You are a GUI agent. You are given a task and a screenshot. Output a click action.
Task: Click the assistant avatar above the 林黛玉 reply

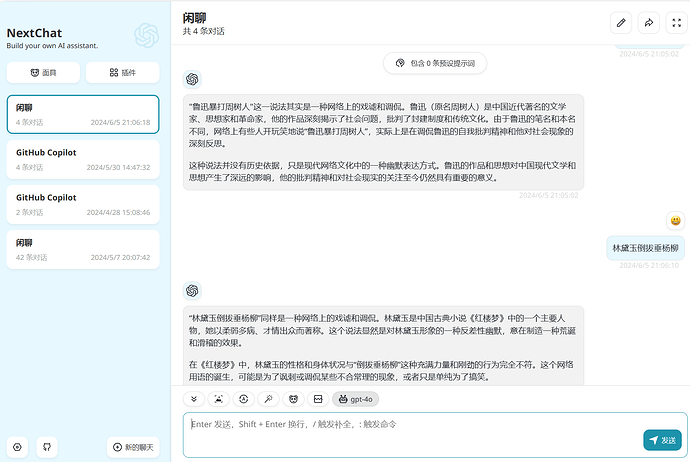click(192, 290)
